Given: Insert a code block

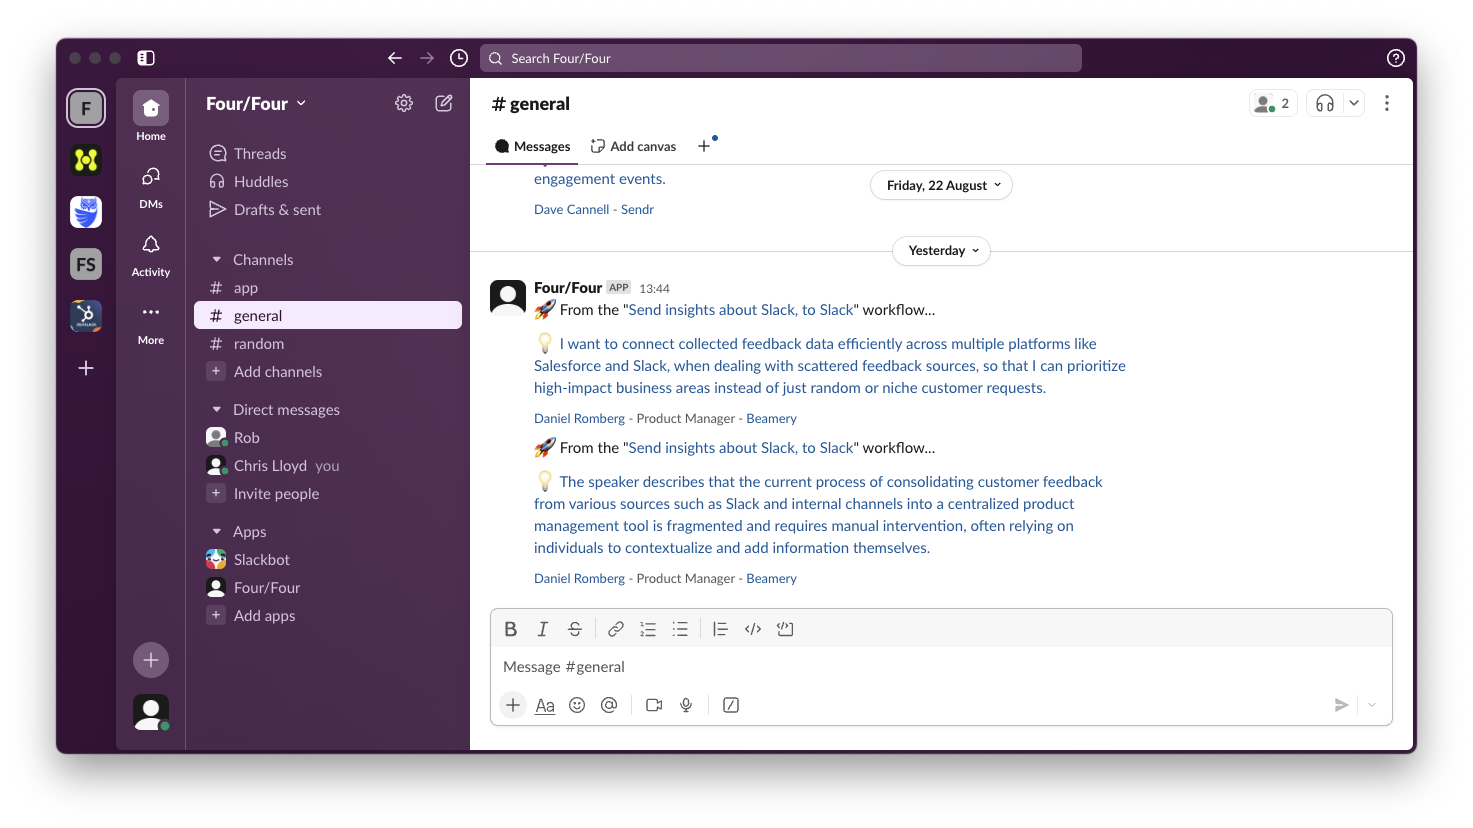Looking at the screenshot, I should click(785, 629).
